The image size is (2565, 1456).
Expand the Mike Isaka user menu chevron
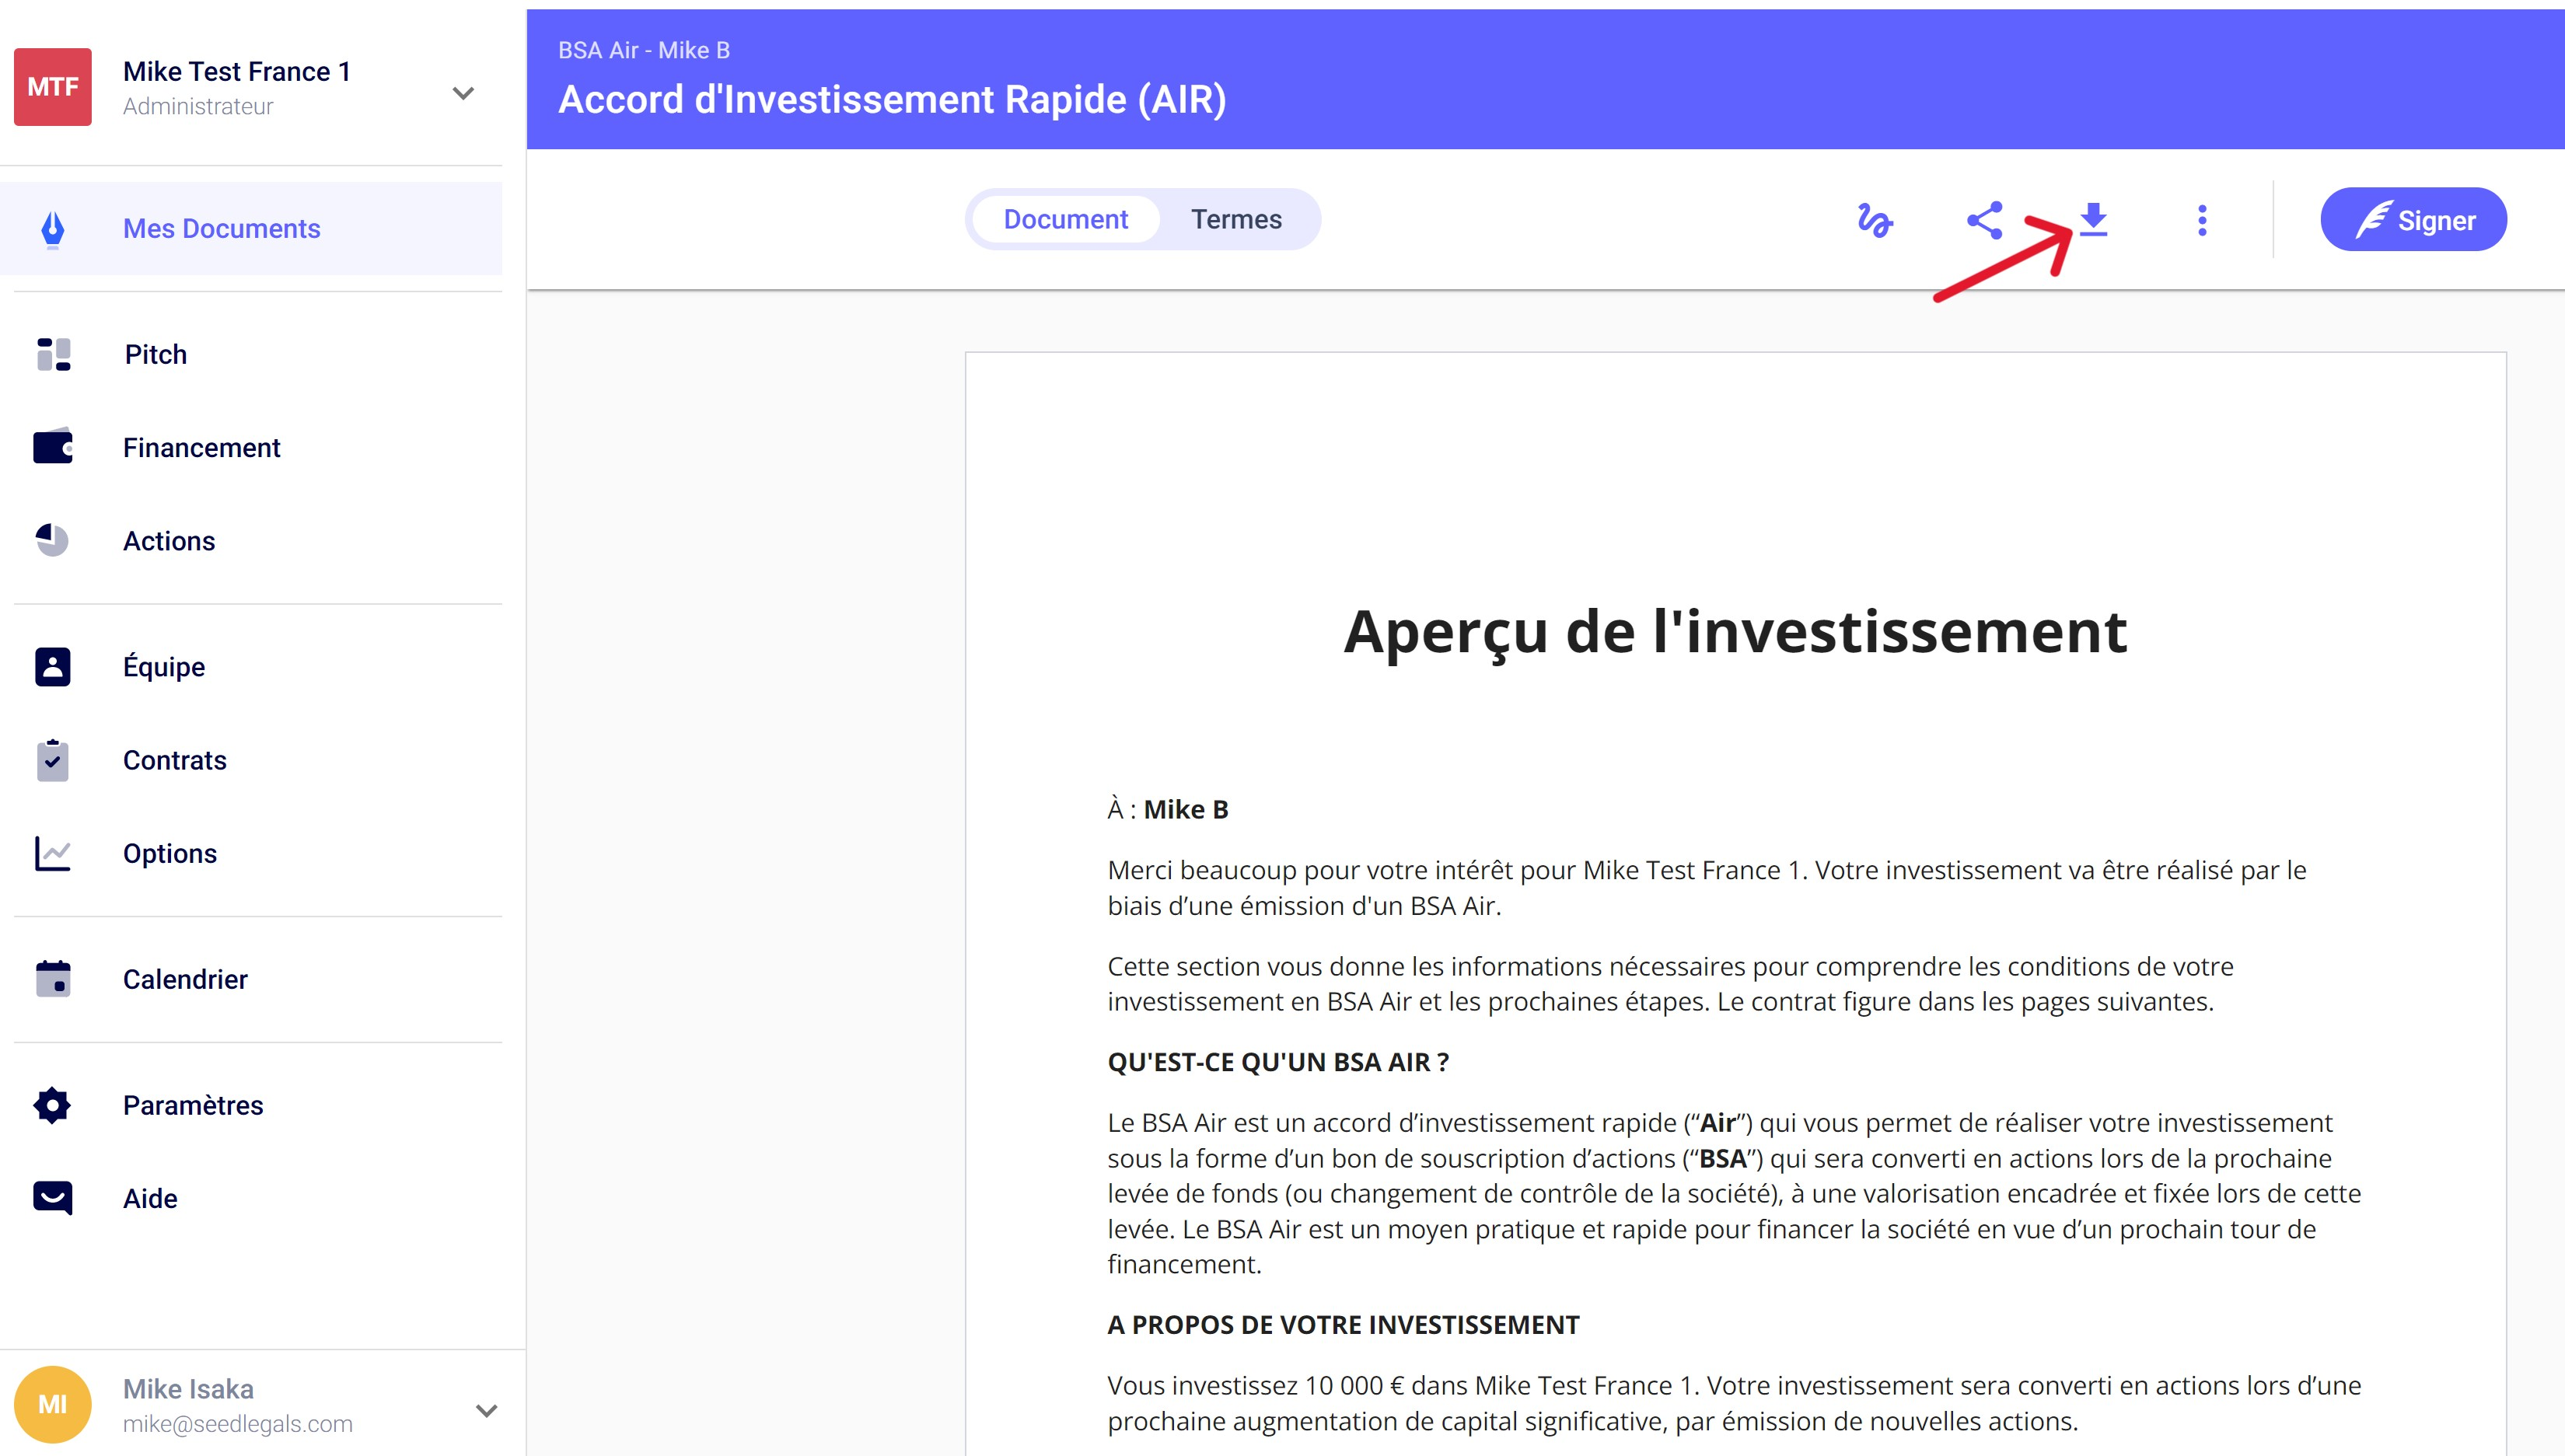point(486,1410)
